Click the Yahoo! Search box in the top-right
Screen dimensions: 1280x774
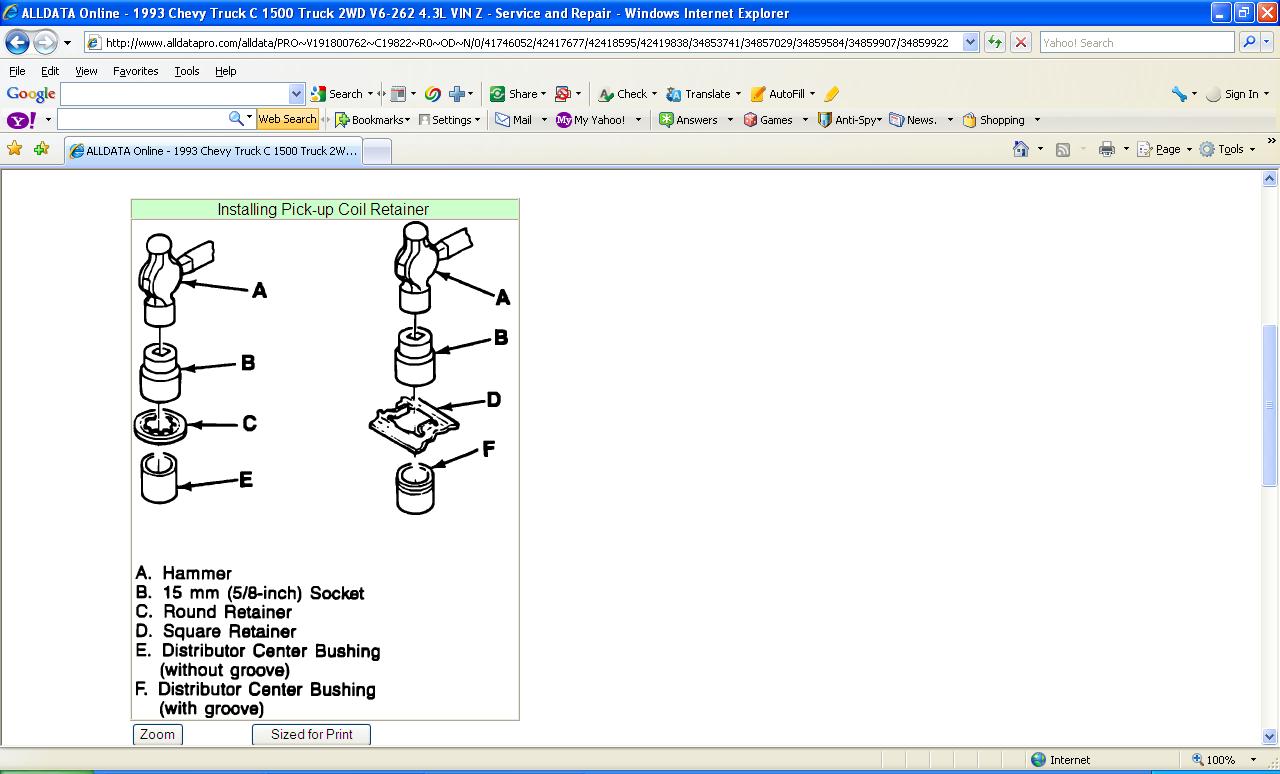[1137, 43]
